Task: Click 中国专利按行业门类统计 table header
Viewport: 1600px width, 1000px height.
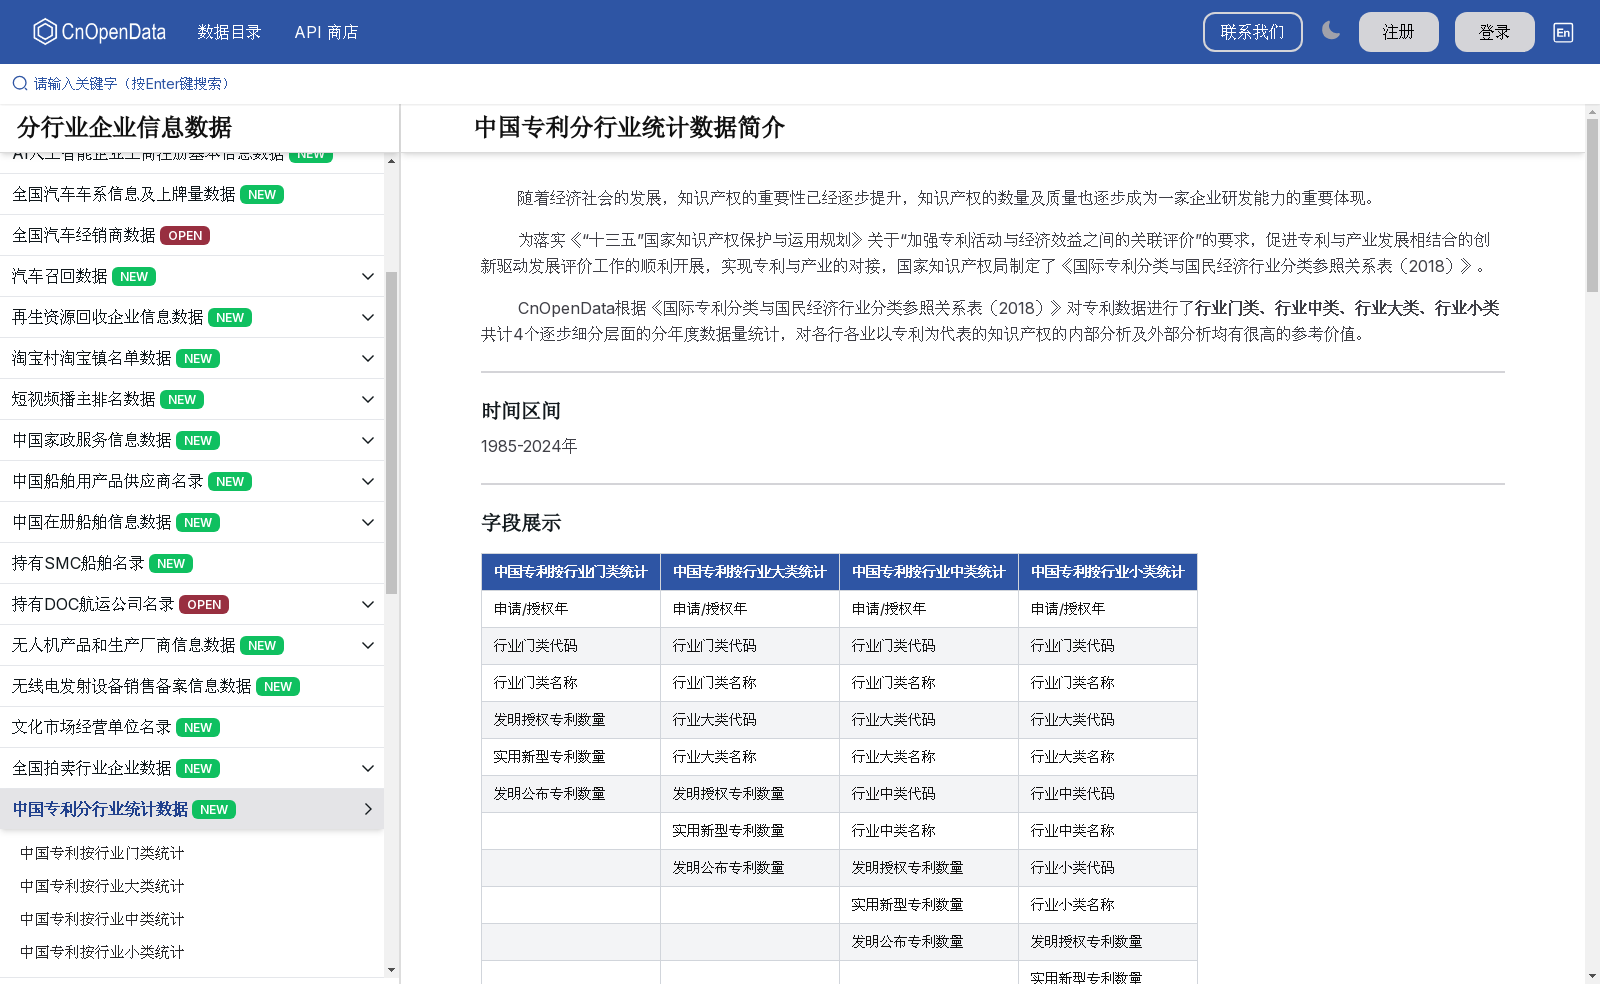Action: (571, 572)
